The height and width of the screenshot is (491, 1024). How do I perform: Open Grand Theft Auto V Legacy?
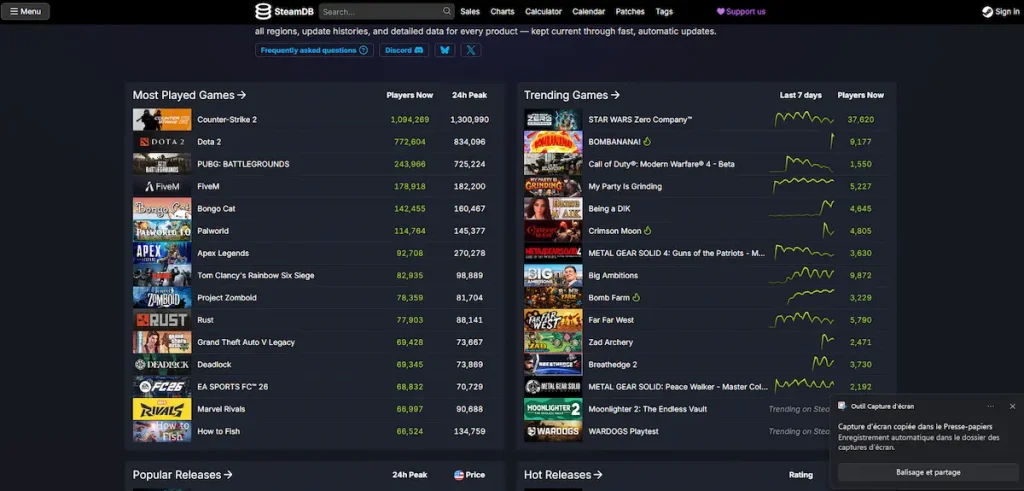point(246,342)
